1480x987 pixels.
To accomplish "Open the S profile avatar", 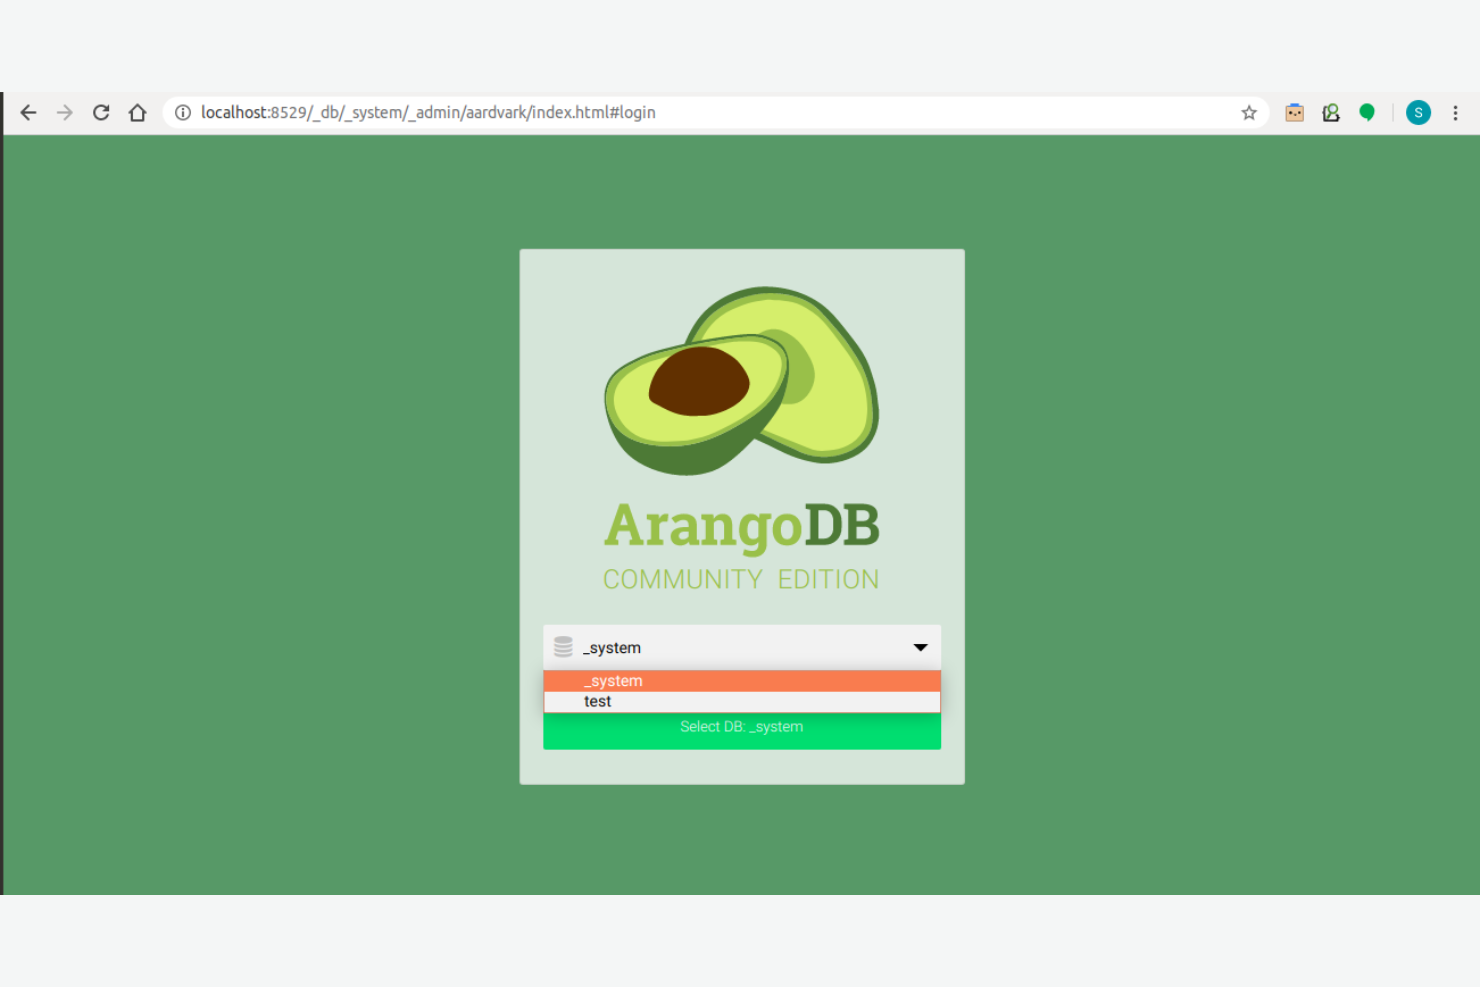I will [x=1418, y=113].
